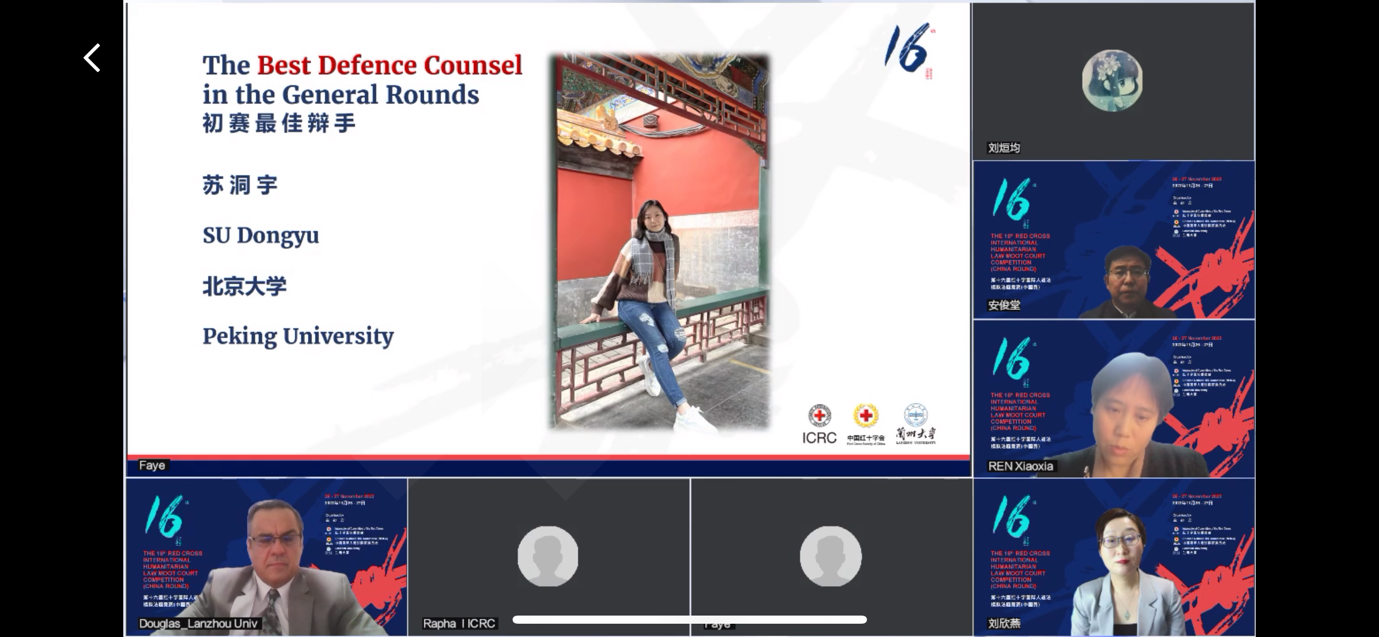Select the Rapha l ICRC placeholder avatar
The width and height of the screenshot is (1379, 637).
[548, 556]
